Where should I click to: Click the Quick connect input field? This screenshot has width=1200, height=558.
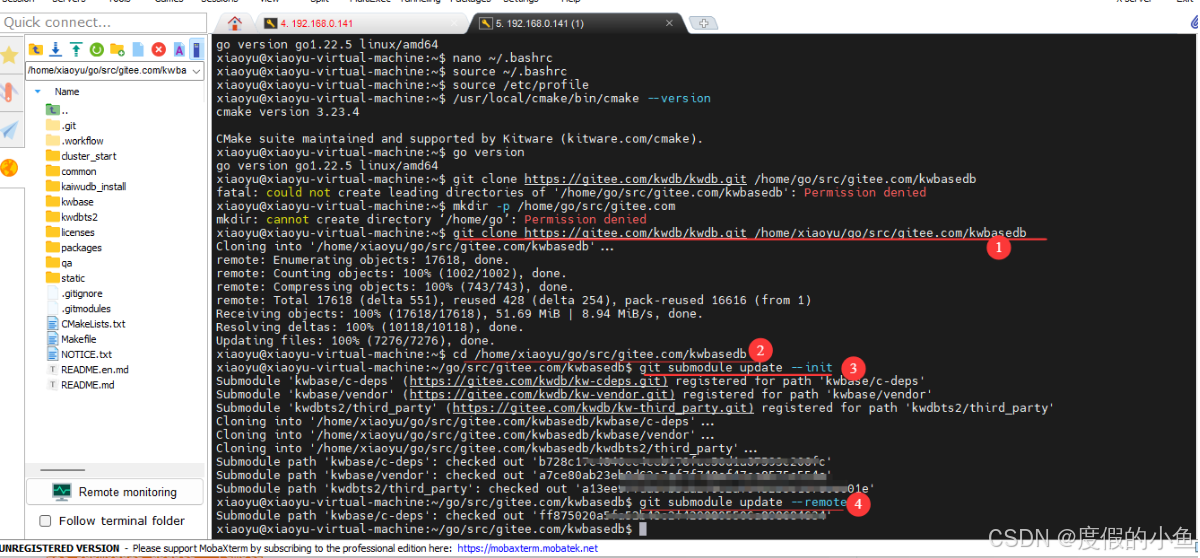(100, 22)
